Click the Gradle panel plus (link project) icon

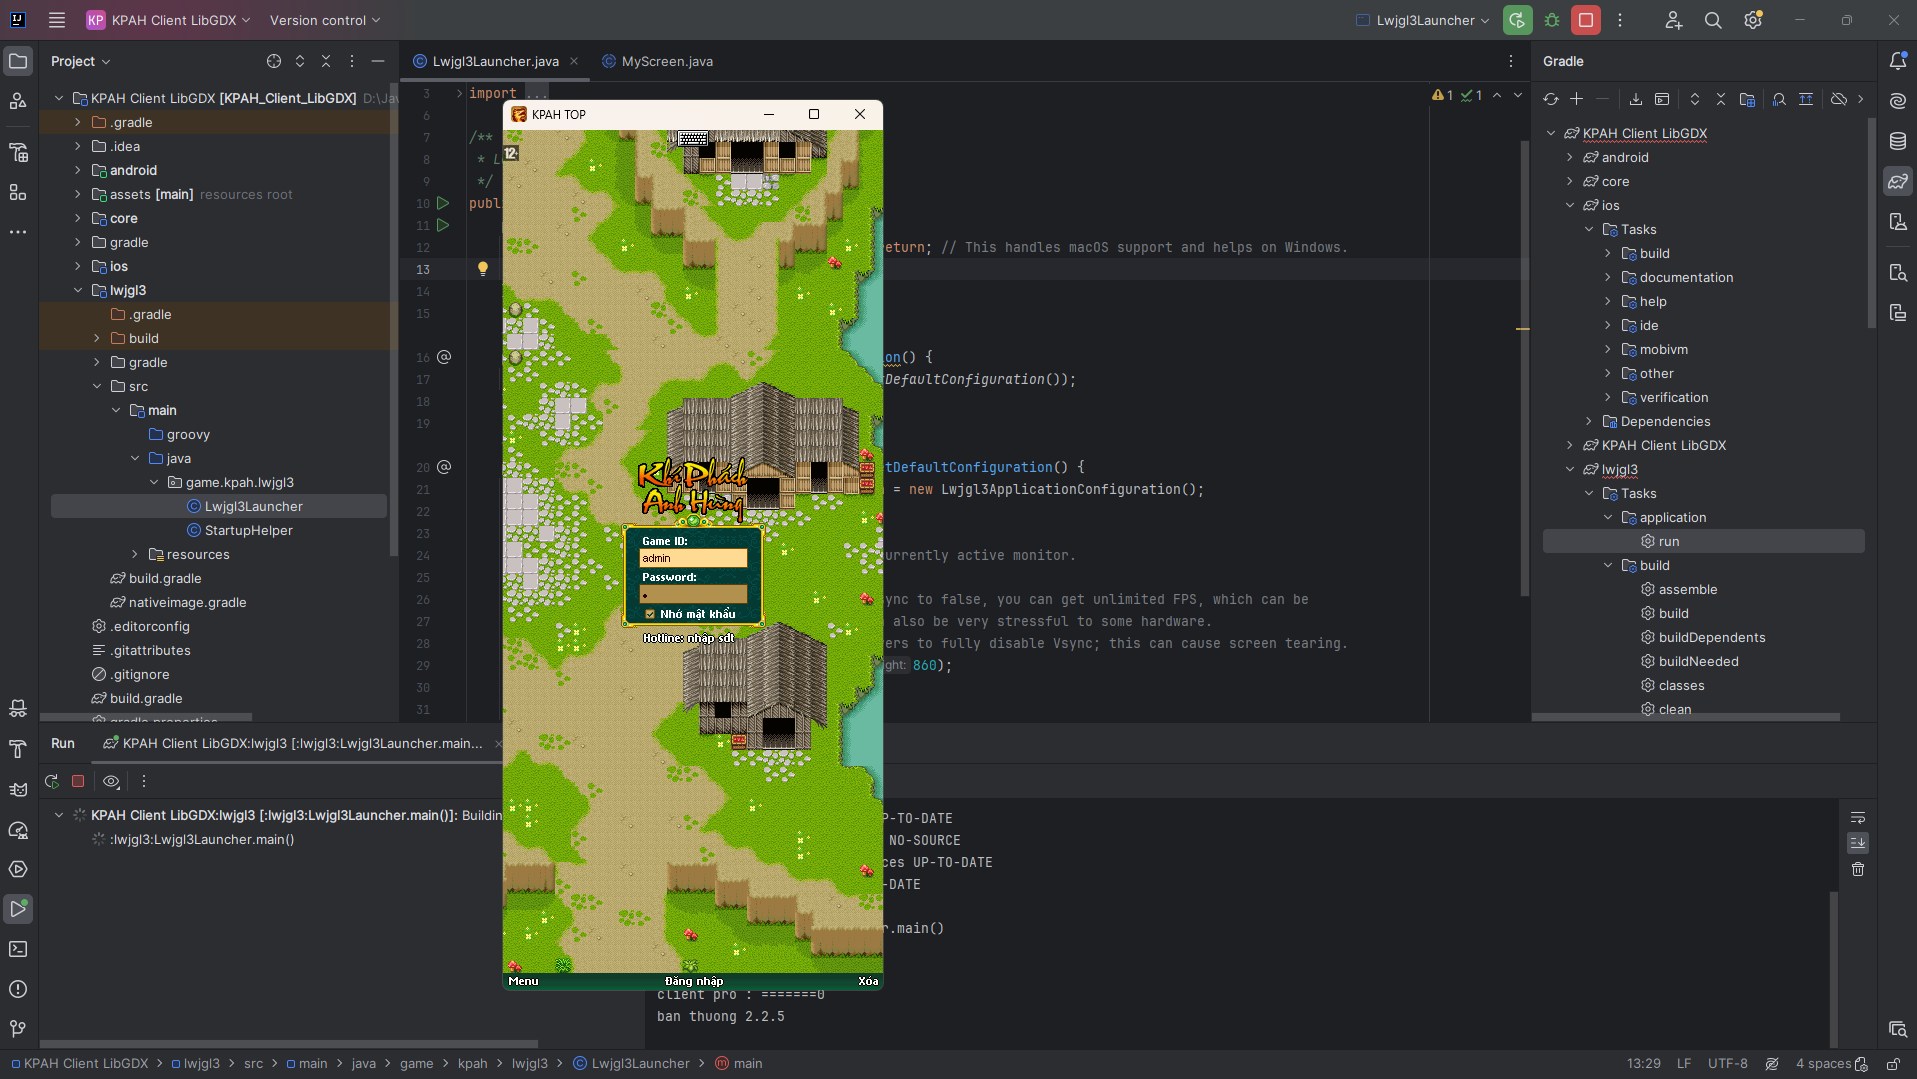(x=1577, y=99)
